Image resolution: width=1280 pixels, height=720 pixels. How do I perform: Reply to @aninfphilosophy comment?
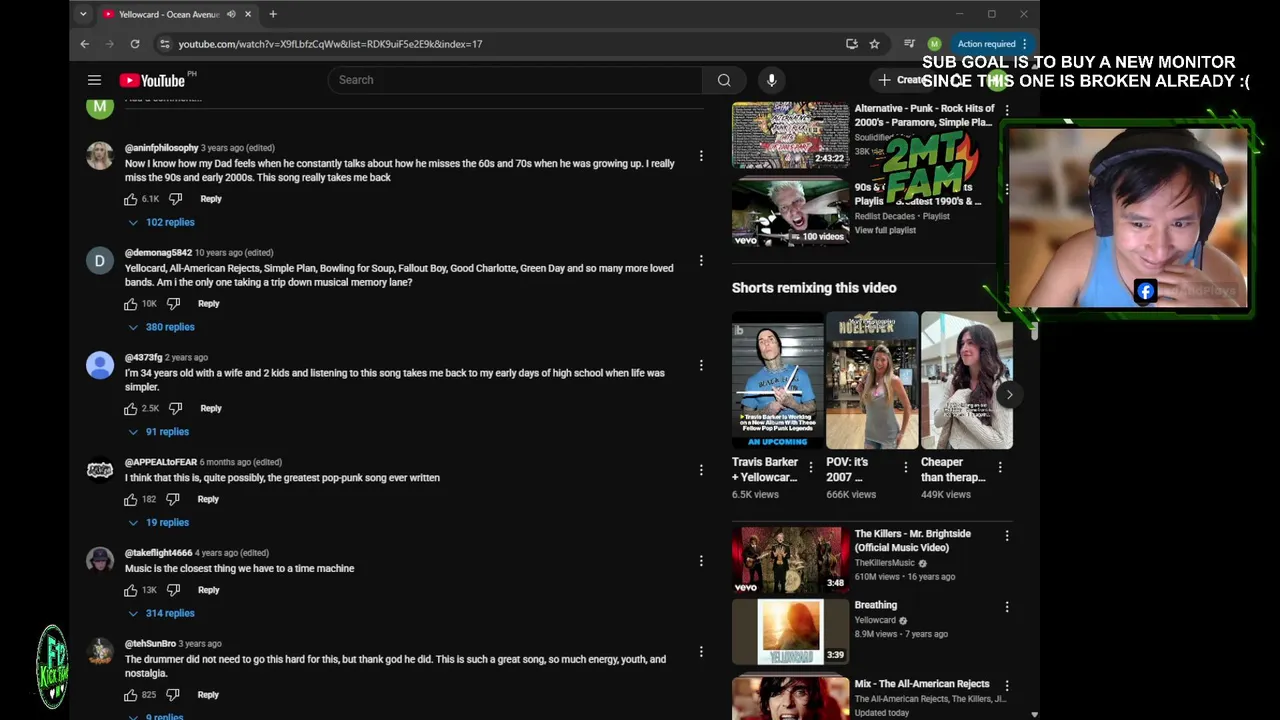(x=211, y=199)
